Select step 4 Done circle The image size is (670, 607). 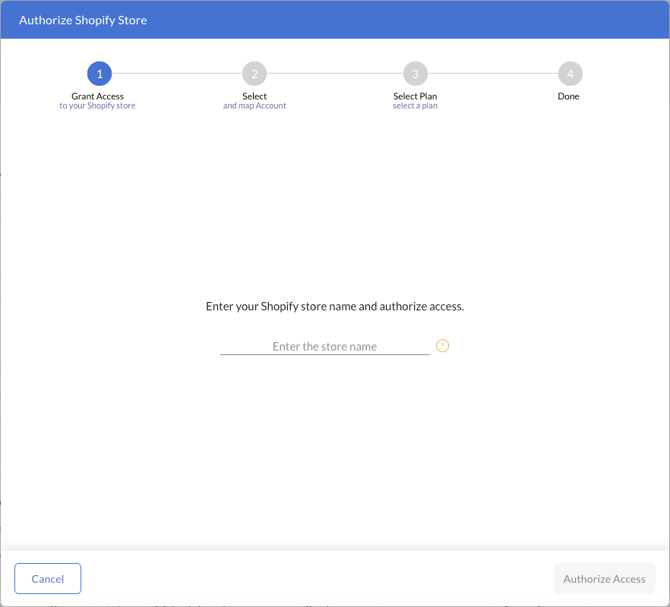570,74
